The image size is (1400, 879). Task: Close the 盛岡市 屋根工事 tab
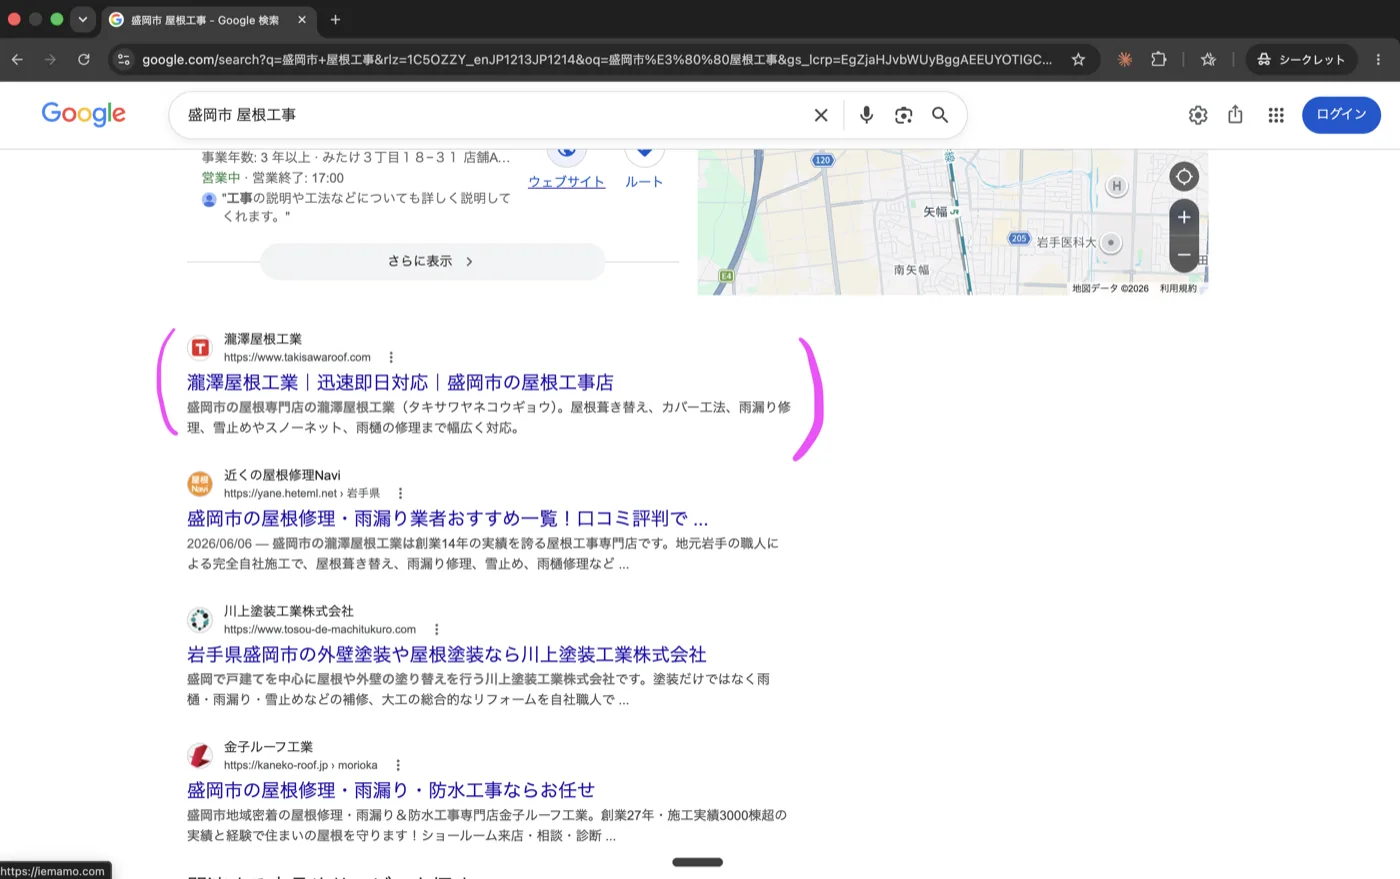click(x=302, y=20)
